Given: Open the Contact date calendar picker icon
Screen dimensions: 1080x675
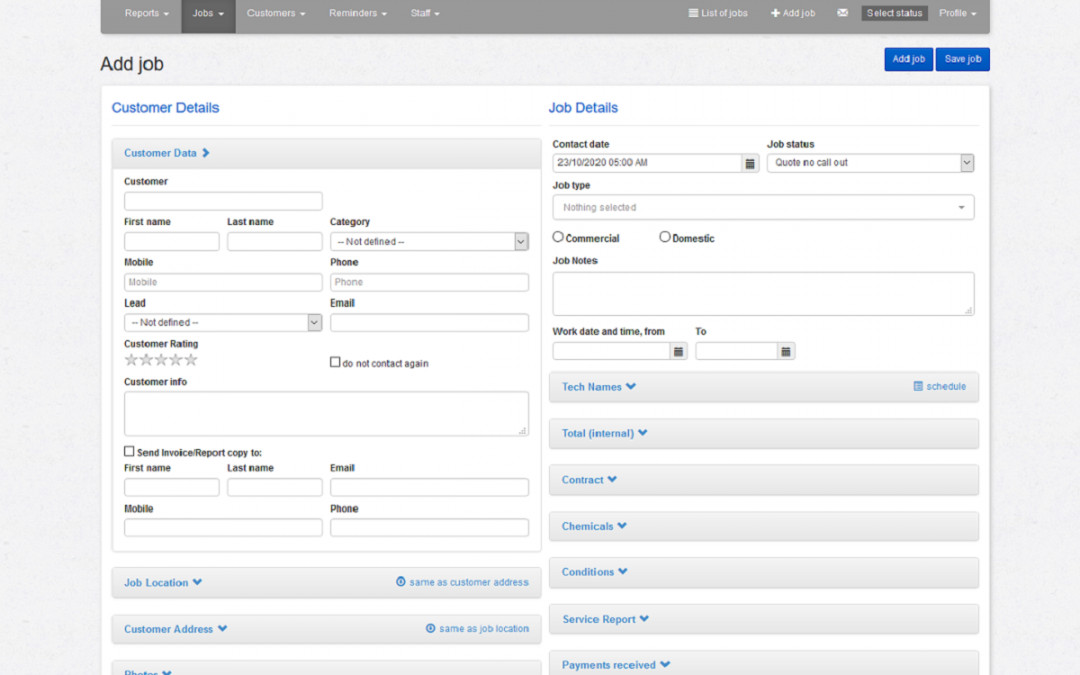Looking at the screenshot, I should tap(750, 163).
